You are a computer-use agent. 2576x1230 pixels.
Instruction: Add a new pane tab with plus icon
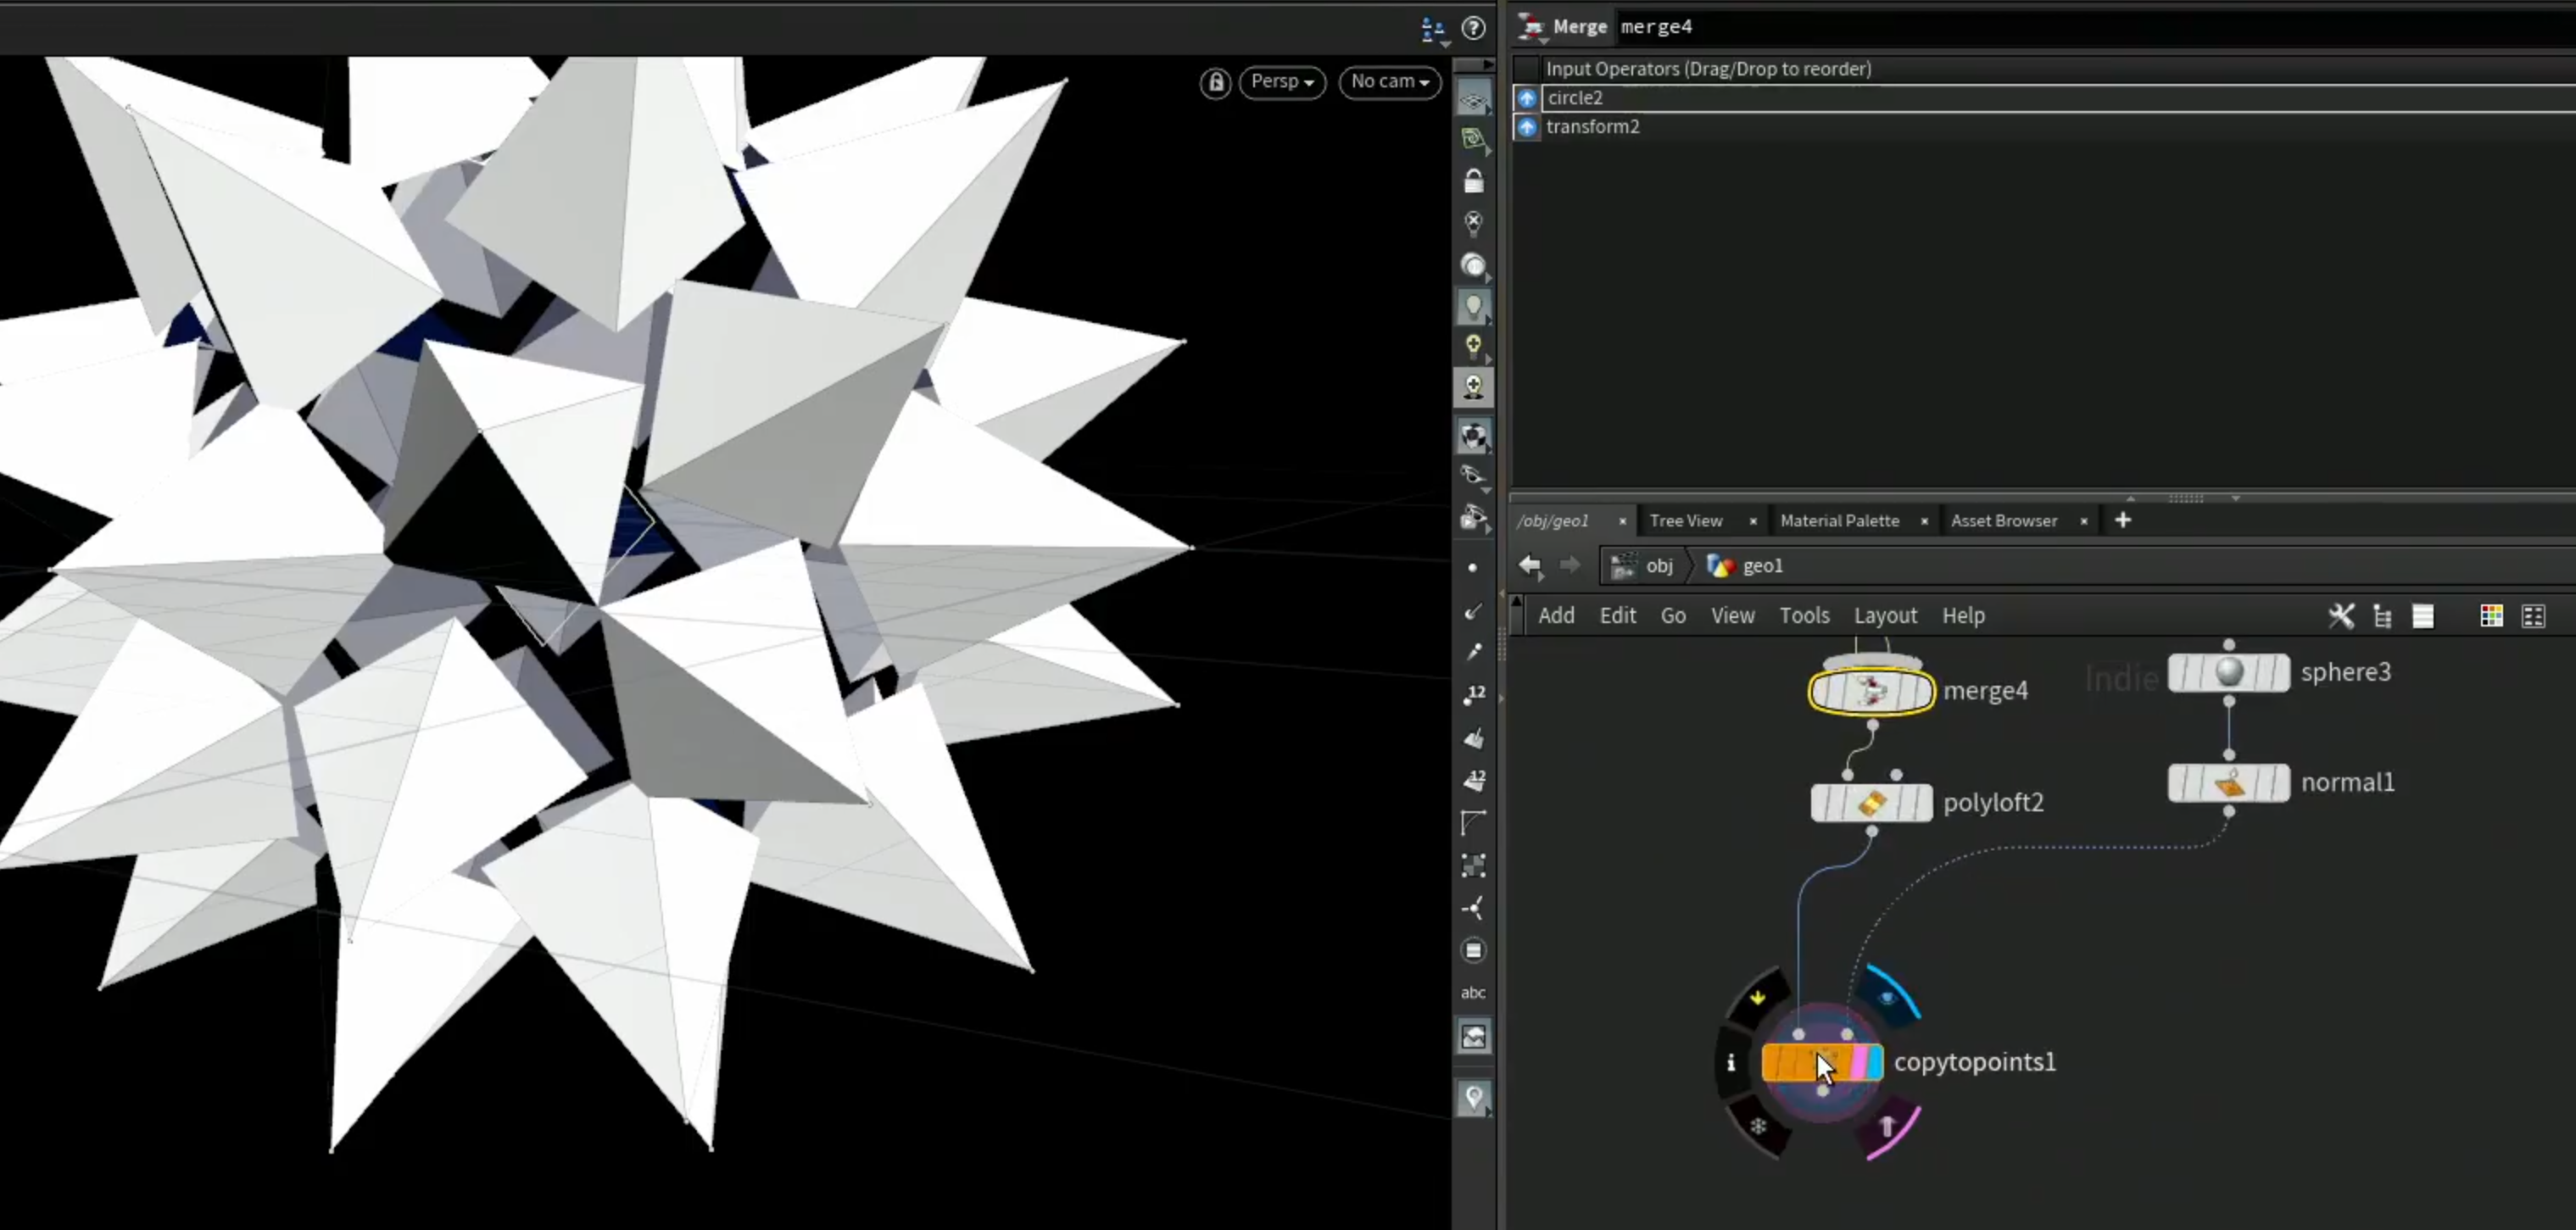(x=2123, y=520)
